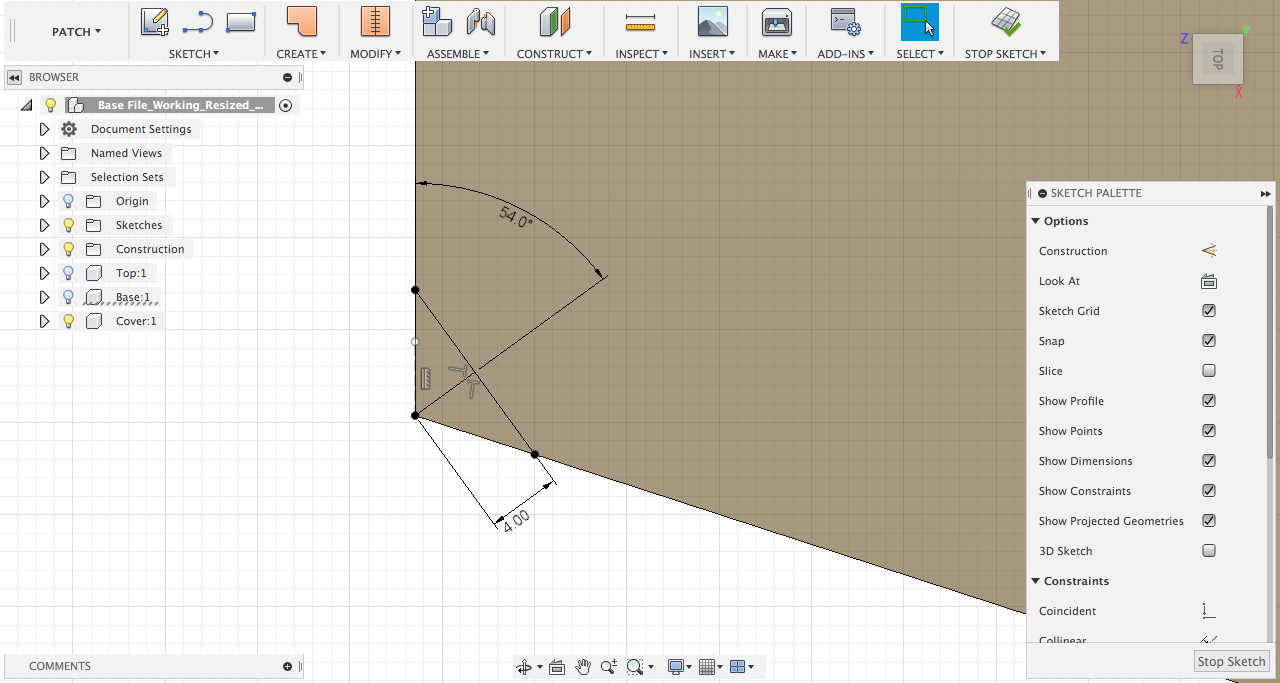Click the Coincident constraint icon
The width and height of the screenshot is (1280, 683).
tap(1208, 611)
